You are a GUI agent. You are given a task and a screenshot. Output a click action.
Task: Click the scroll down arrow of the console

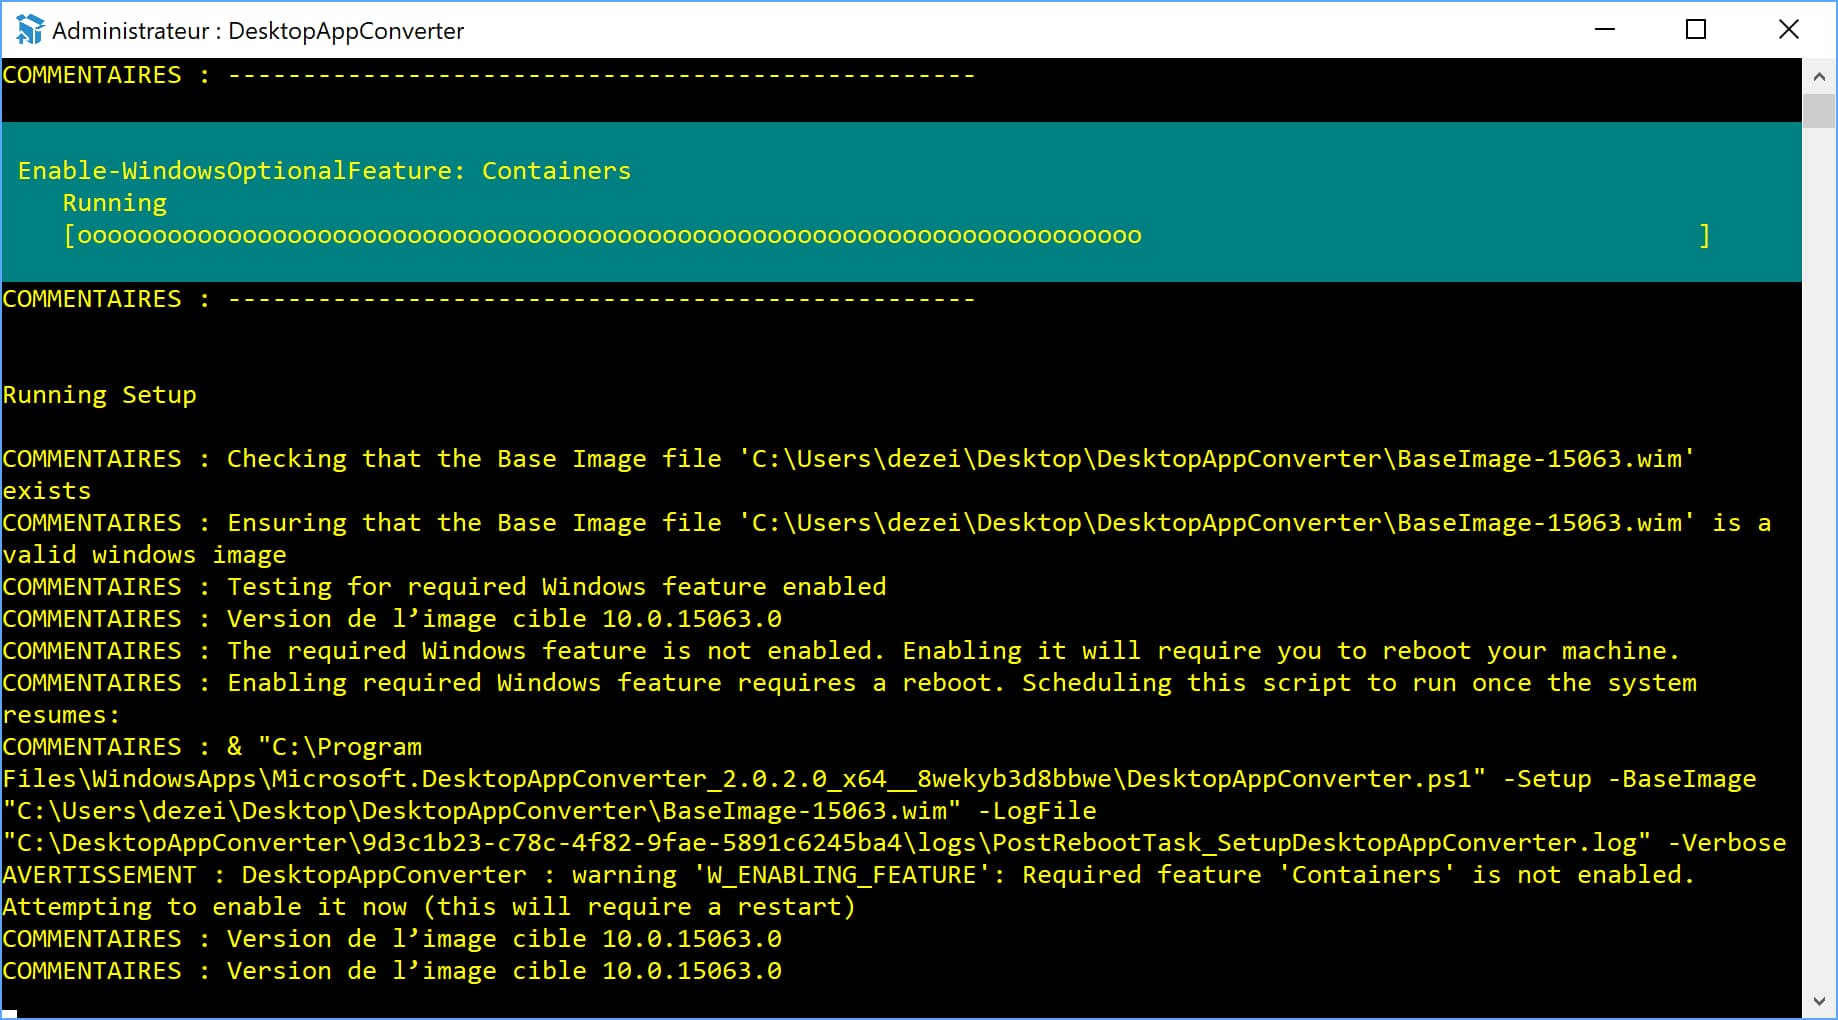(x=1819, y=1002)
